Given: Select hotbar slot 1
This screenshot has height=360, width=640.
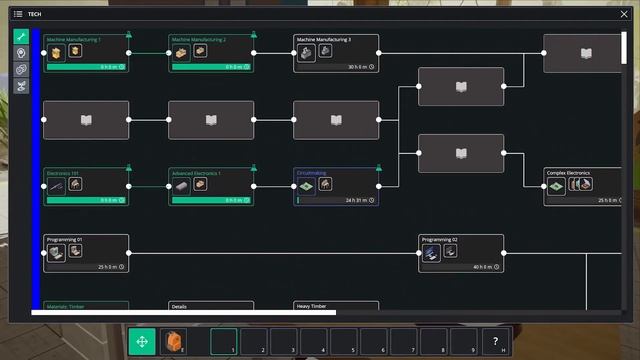Looking at the screenshot, I should [224, 341].
